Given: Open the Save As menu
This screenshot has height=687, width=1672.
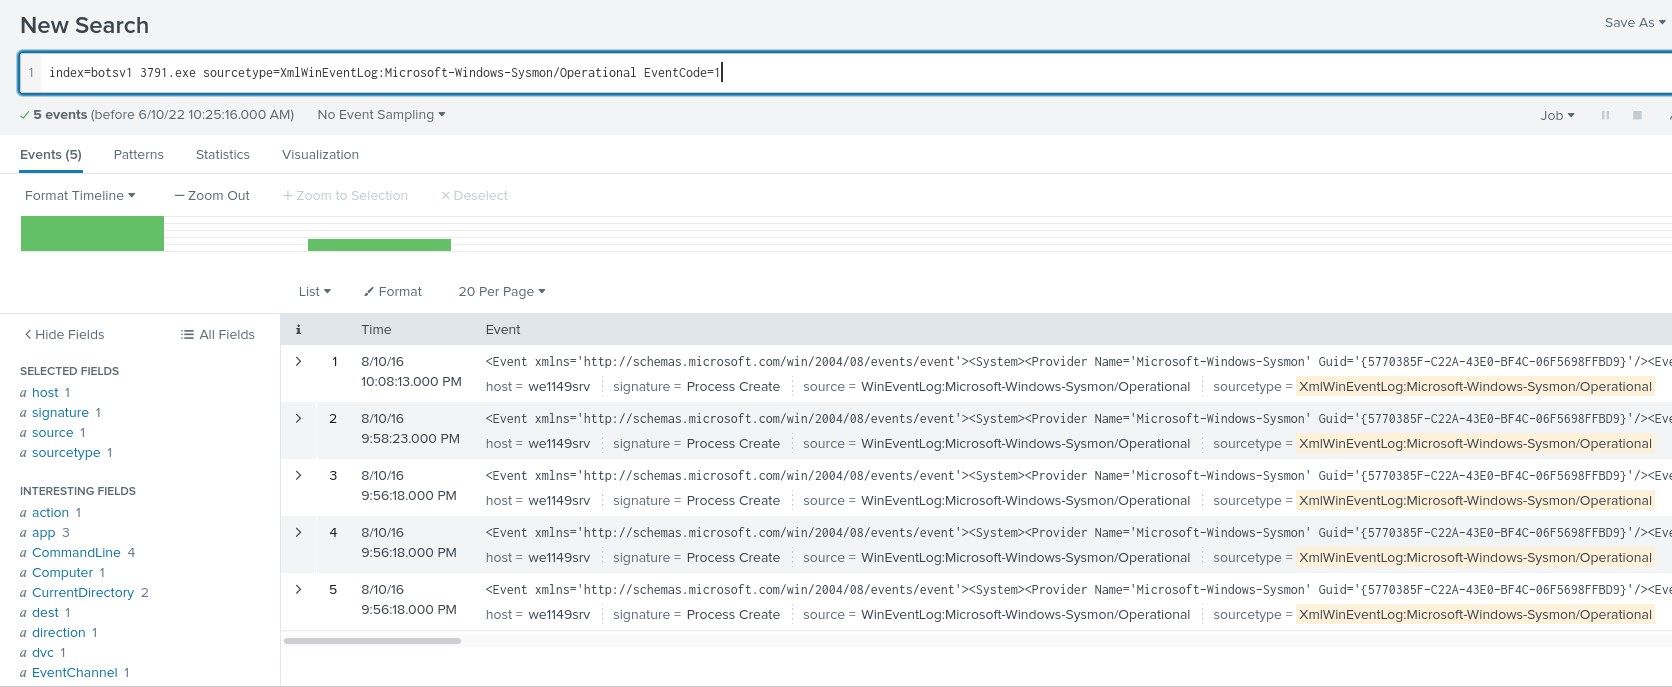Looking at the screenshot, I should click(1635, 22).
